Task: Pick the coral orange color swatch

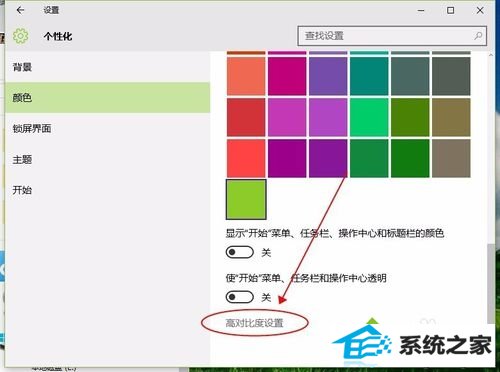Action: (246, 76)
